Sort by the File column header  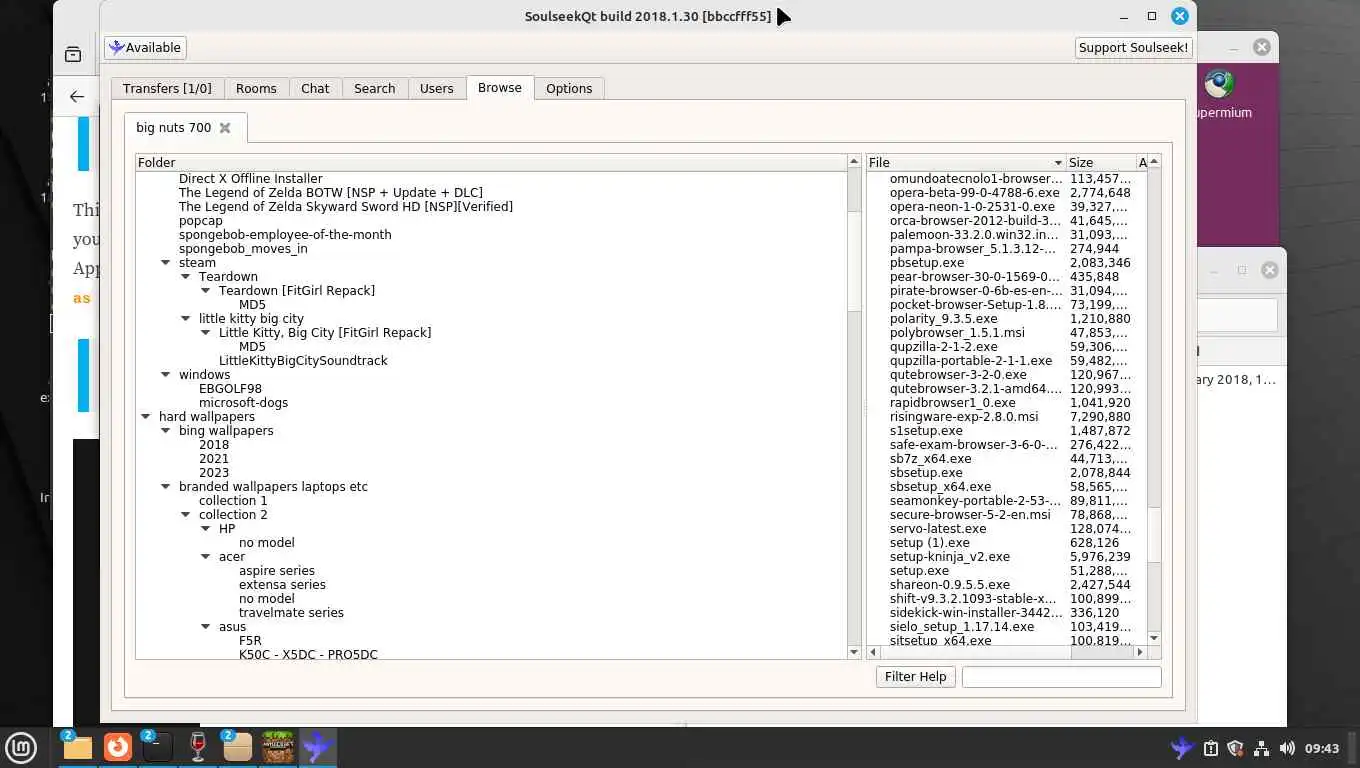click(965, 162)
